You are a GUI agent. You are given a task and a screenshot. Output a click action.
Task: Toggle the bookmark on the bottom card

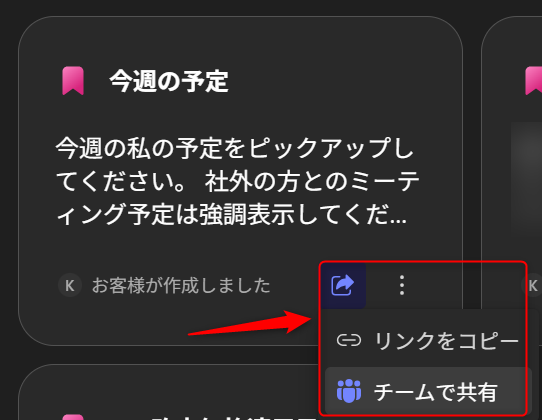tap(73, 417)
